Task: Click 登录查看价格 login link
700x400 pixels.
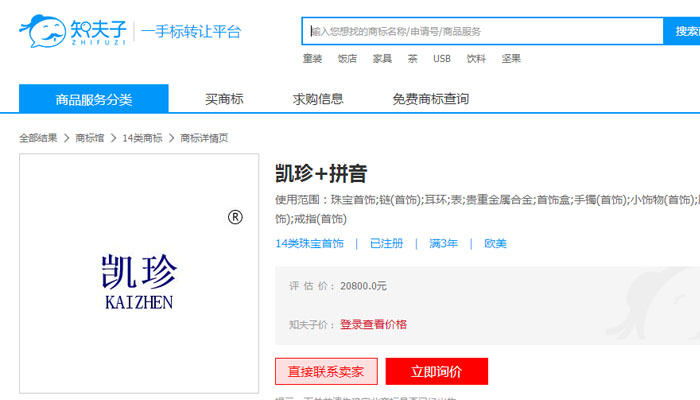Action: click(x=373, y=325)
